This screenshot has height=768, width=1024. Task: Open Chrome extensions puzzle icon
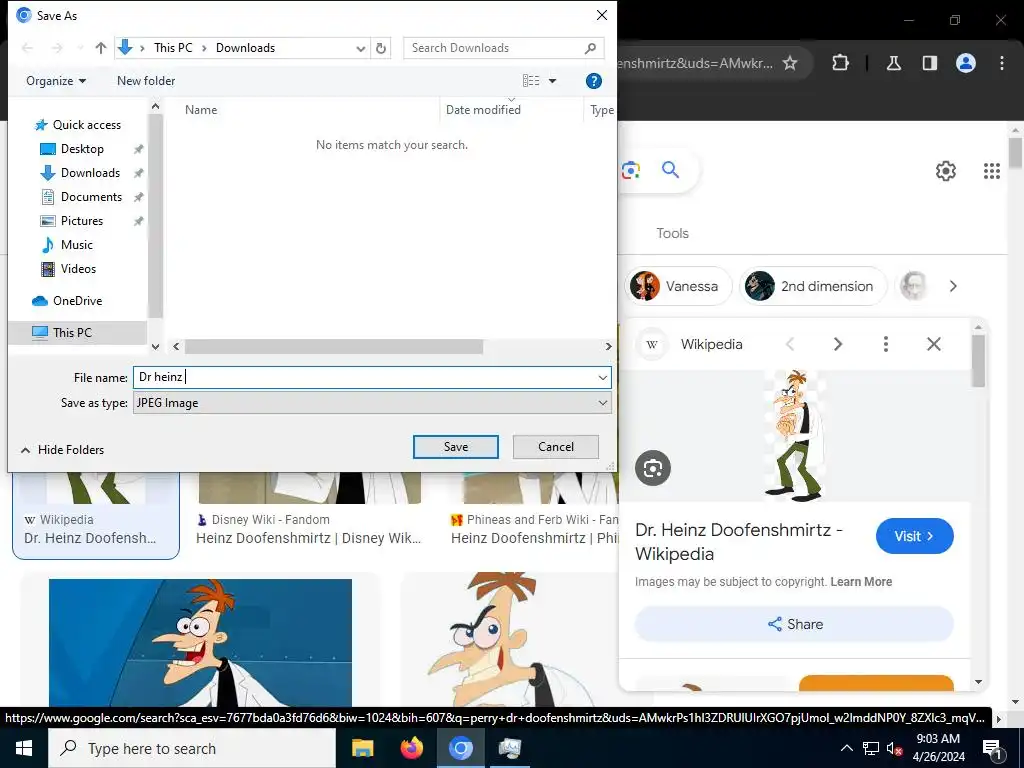coord(840,63)
